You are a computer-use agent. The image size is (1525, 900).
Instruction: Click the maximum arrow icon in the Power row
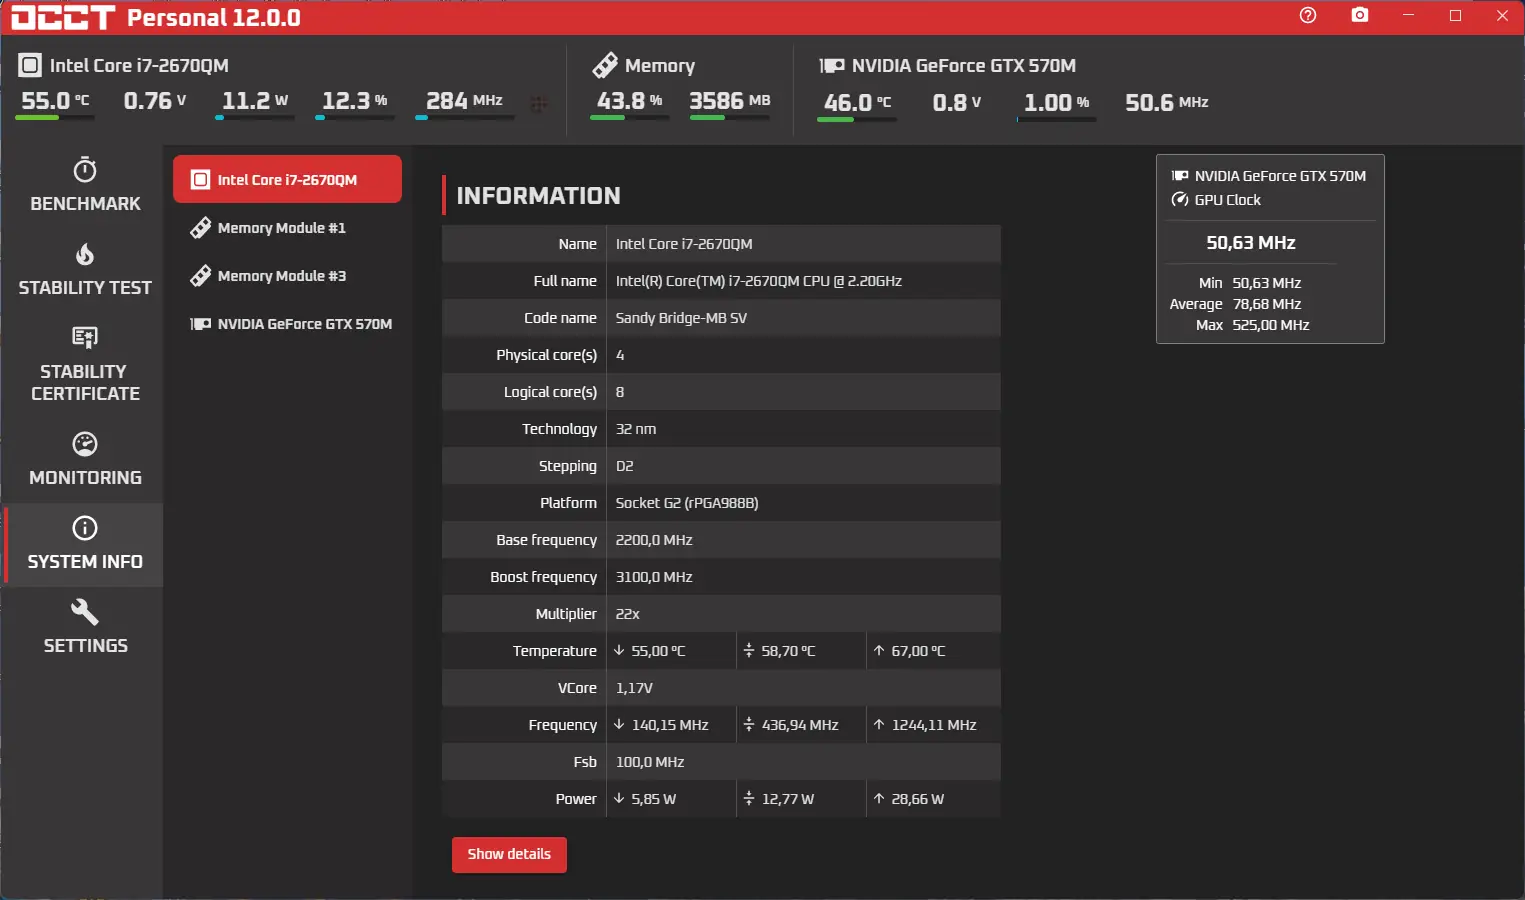[879, 798]
